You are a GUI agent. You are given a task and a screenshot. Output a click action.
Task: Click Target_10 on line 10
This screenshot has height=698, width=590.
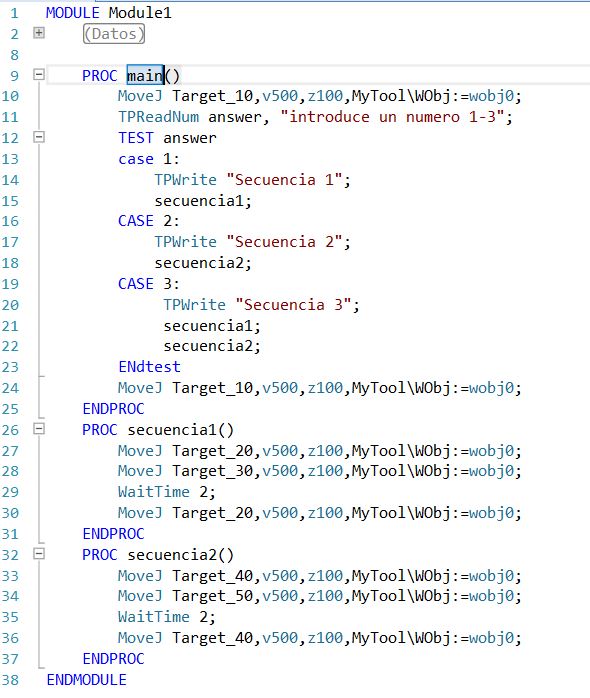pos(212,96)
